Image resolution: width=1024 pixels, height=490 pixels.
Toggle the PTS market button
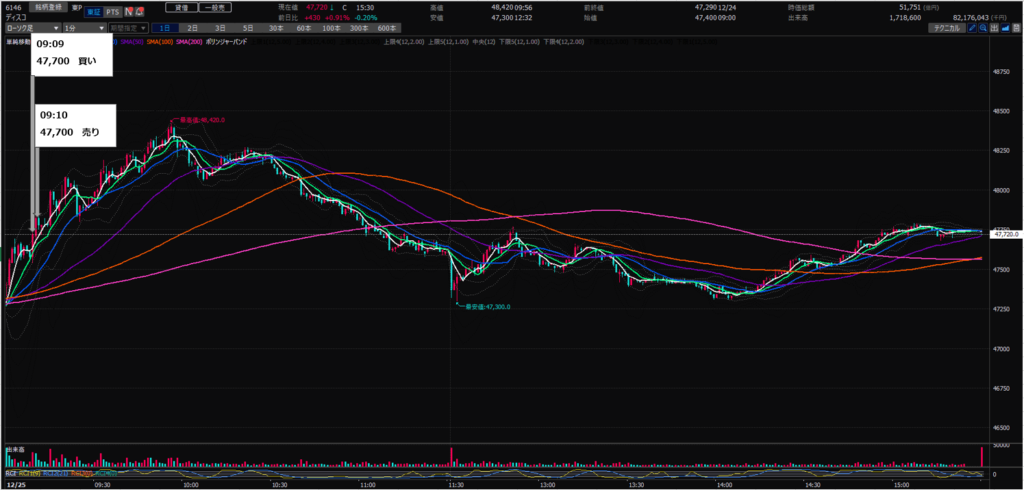[x=112, y=13]
